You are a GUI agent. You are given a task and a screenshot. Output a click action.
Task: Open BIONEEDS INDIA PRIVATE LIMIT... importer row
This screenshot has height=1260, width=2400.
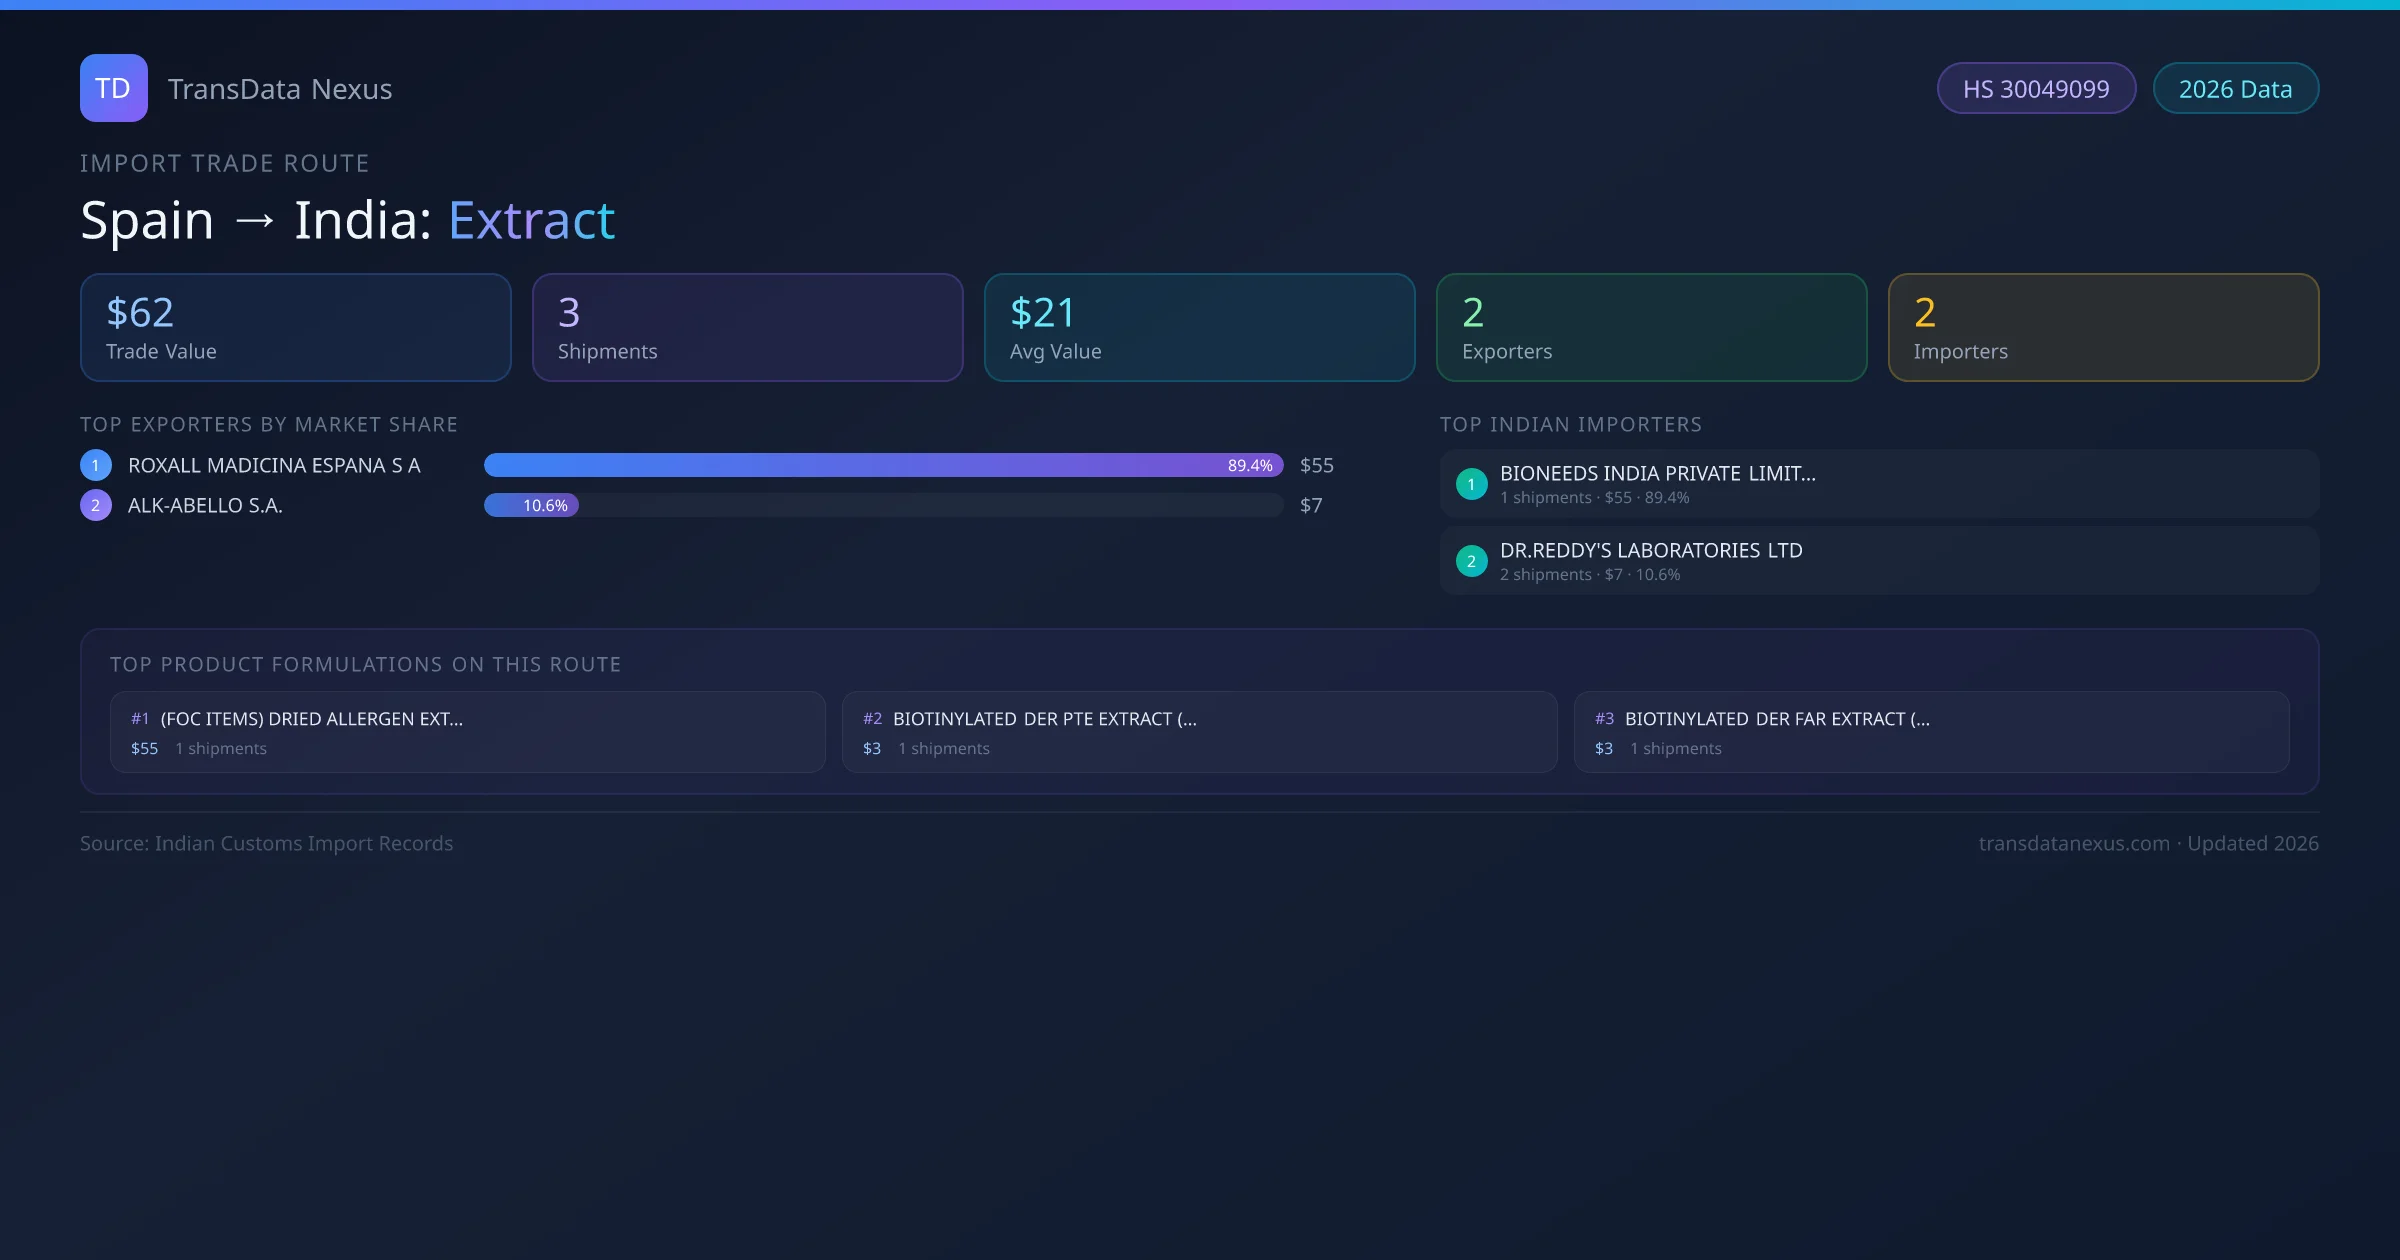[1879, 484]
